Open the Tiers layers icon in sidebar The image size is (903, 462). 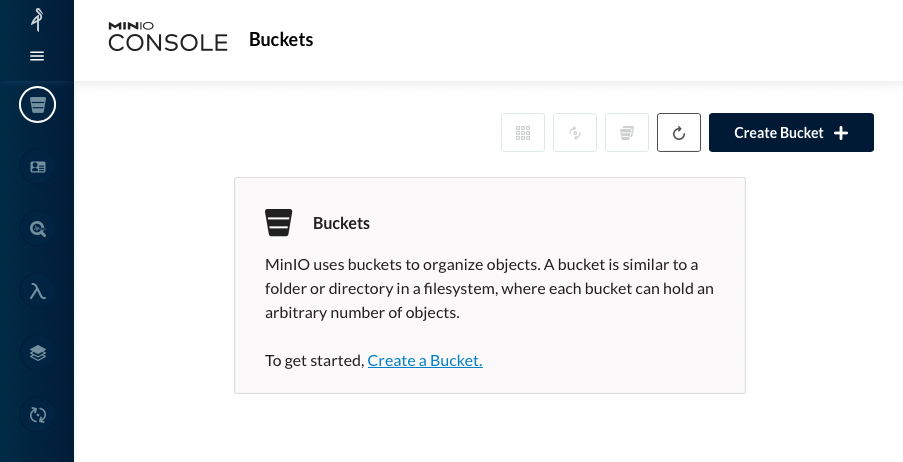pyautogui.click(x=37, y=353)
